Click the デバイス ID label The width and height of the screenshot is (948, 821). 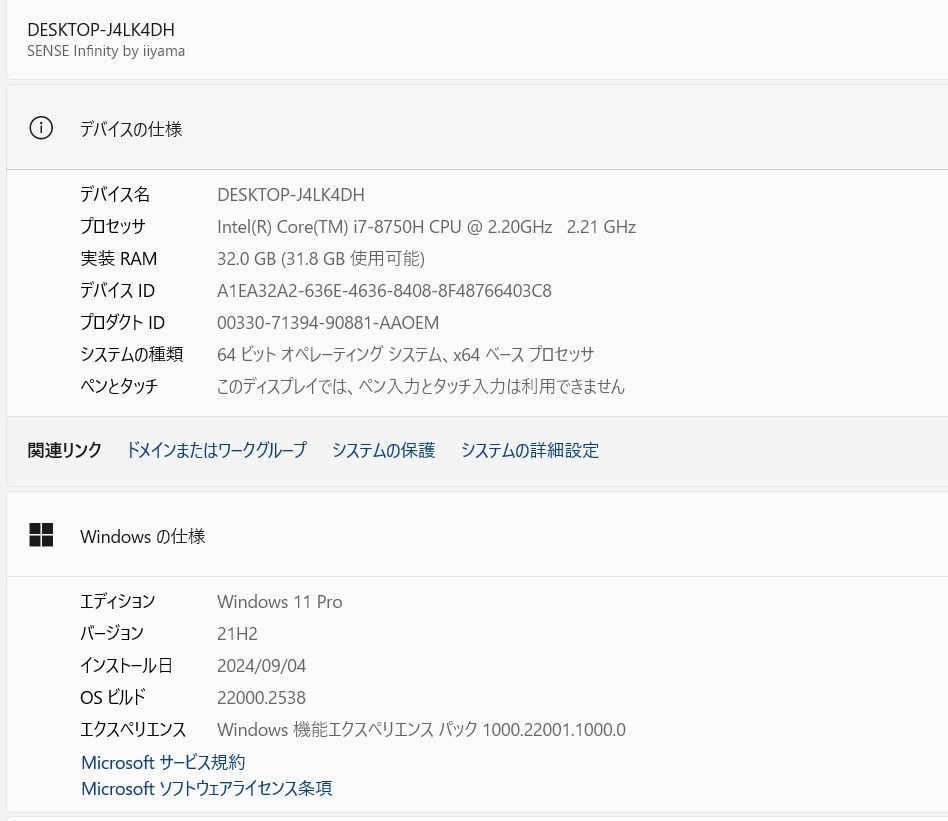[118, 291]
